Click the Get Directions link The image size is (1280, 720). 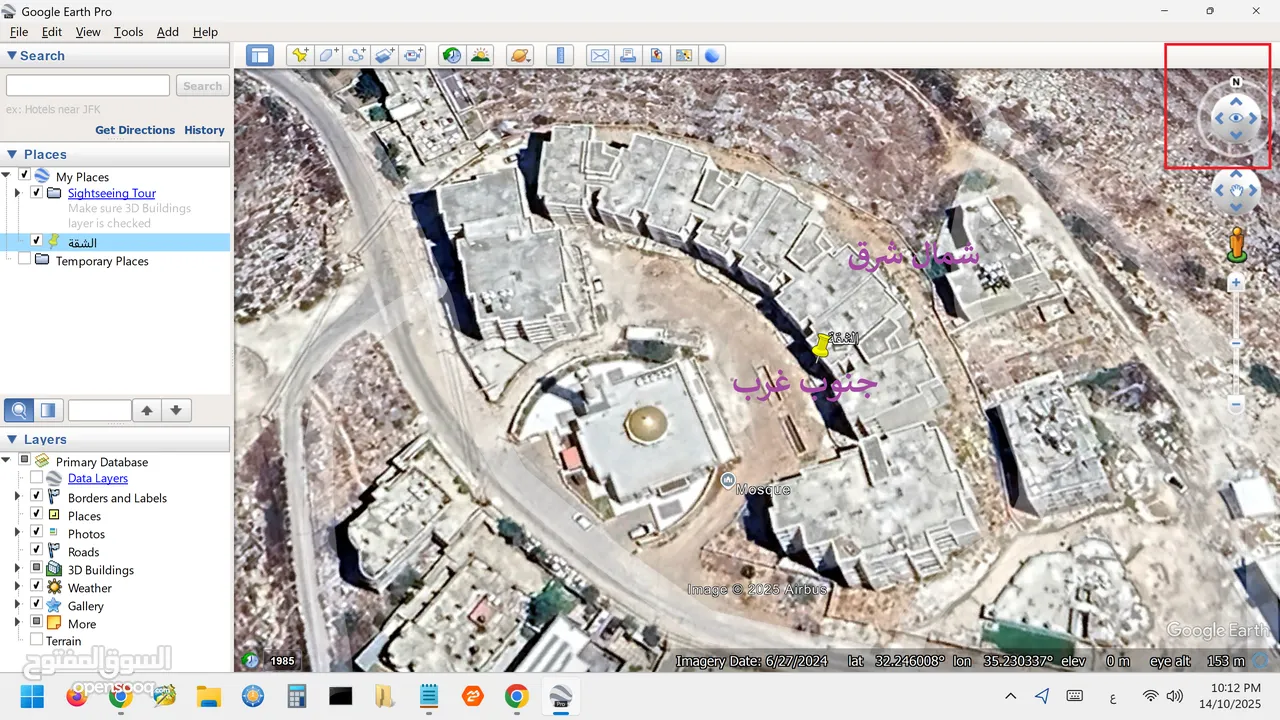pos(135,130)
